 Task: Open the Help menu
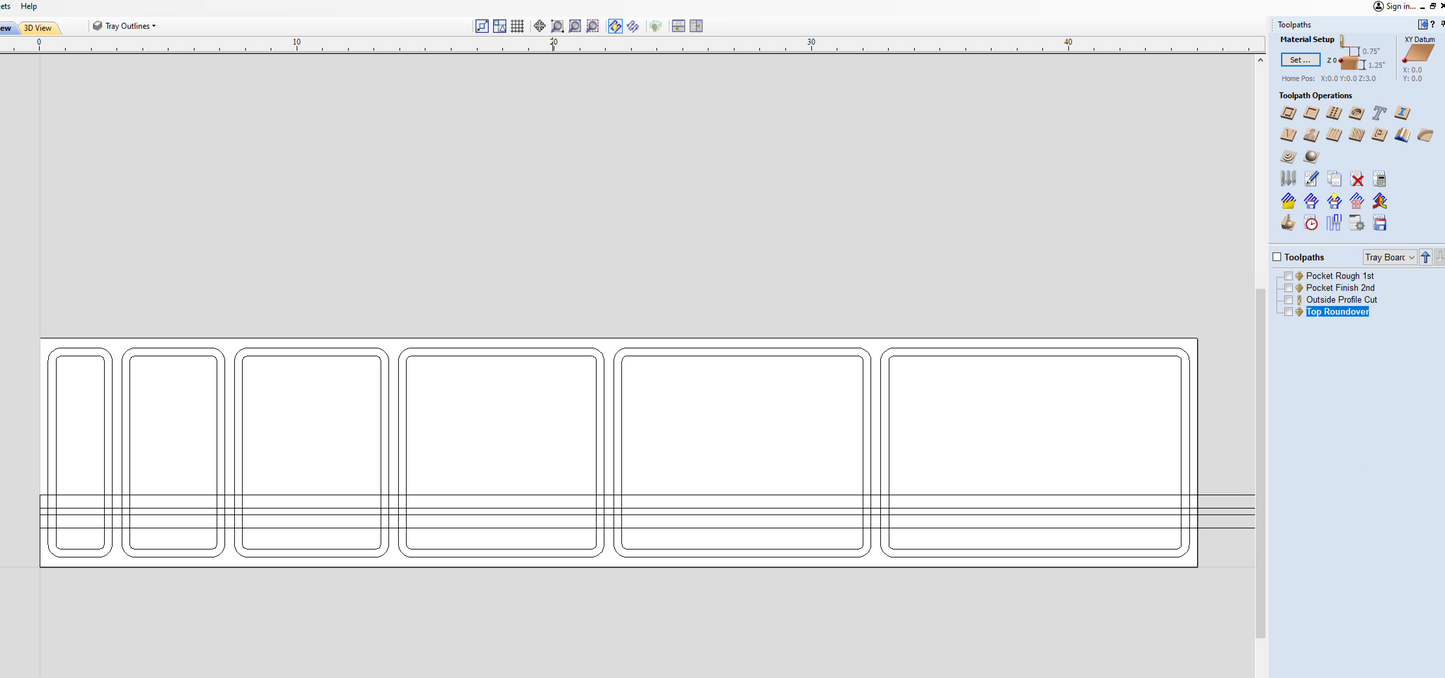pos(29,6)
